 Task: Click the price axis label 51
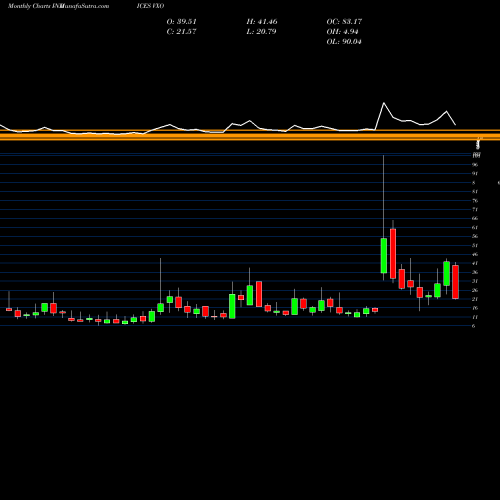[475, 246]
